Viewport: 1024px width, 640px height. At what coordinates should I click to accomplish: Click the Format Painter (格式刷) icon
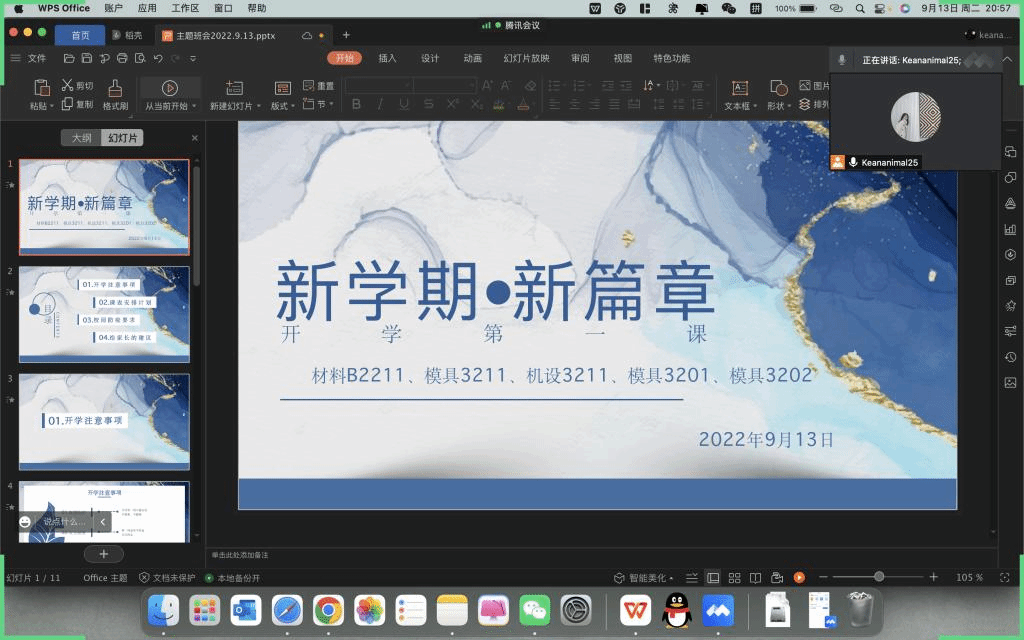[x=115, y=88]
